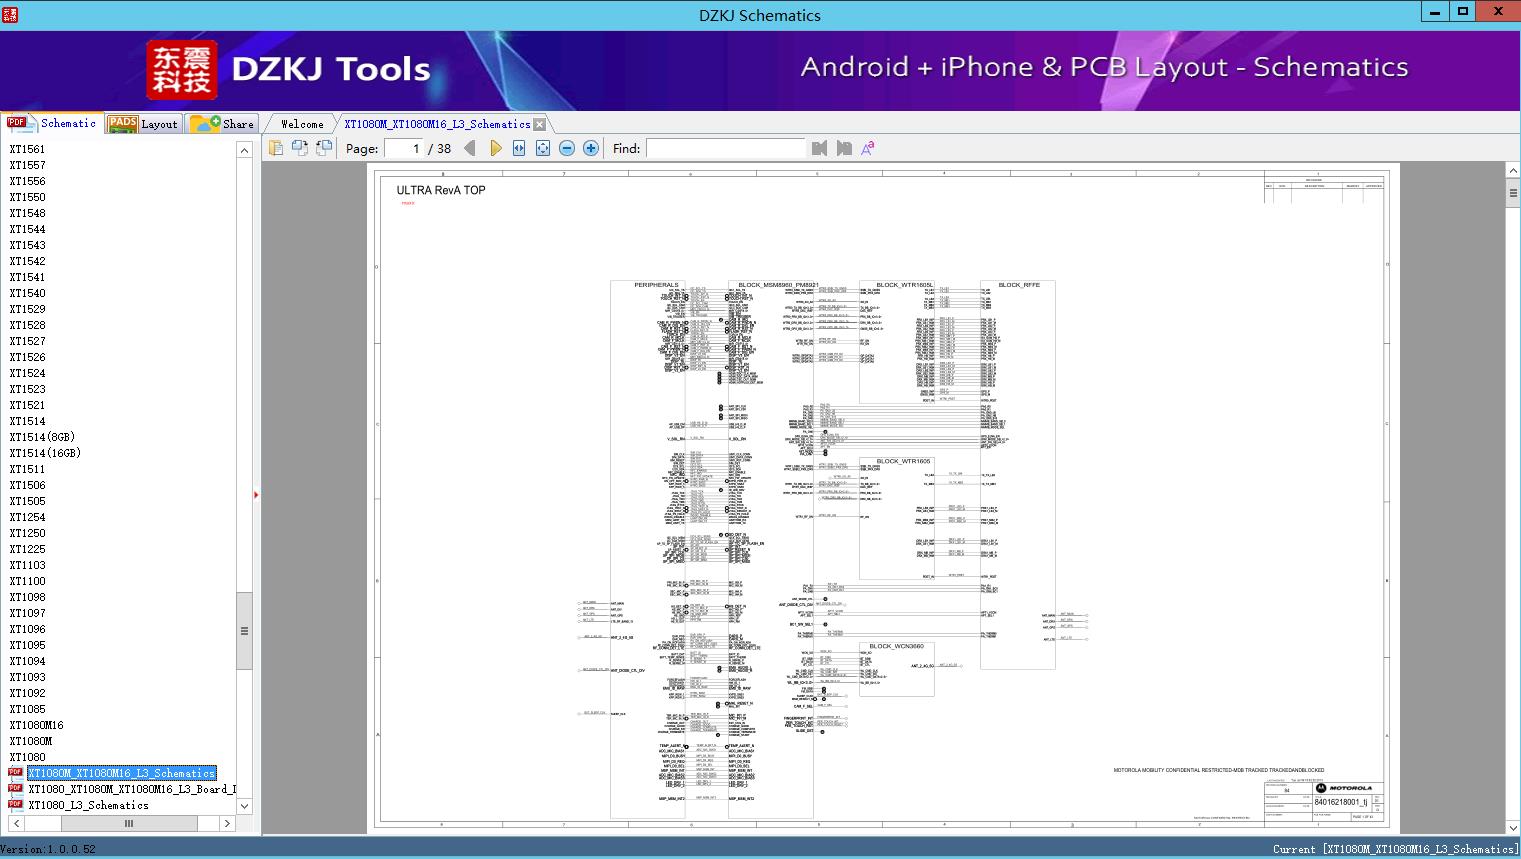The image size is (1521, 859).
Task: Click the fit-to-page icon
Action: point(543,148)
